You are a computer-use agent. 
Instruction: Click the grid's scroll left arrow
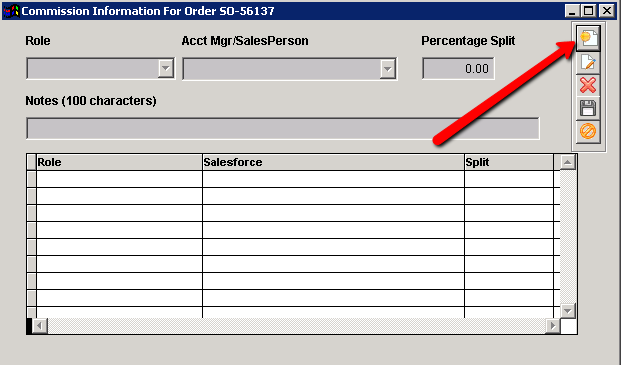click(x=39, y=326)
